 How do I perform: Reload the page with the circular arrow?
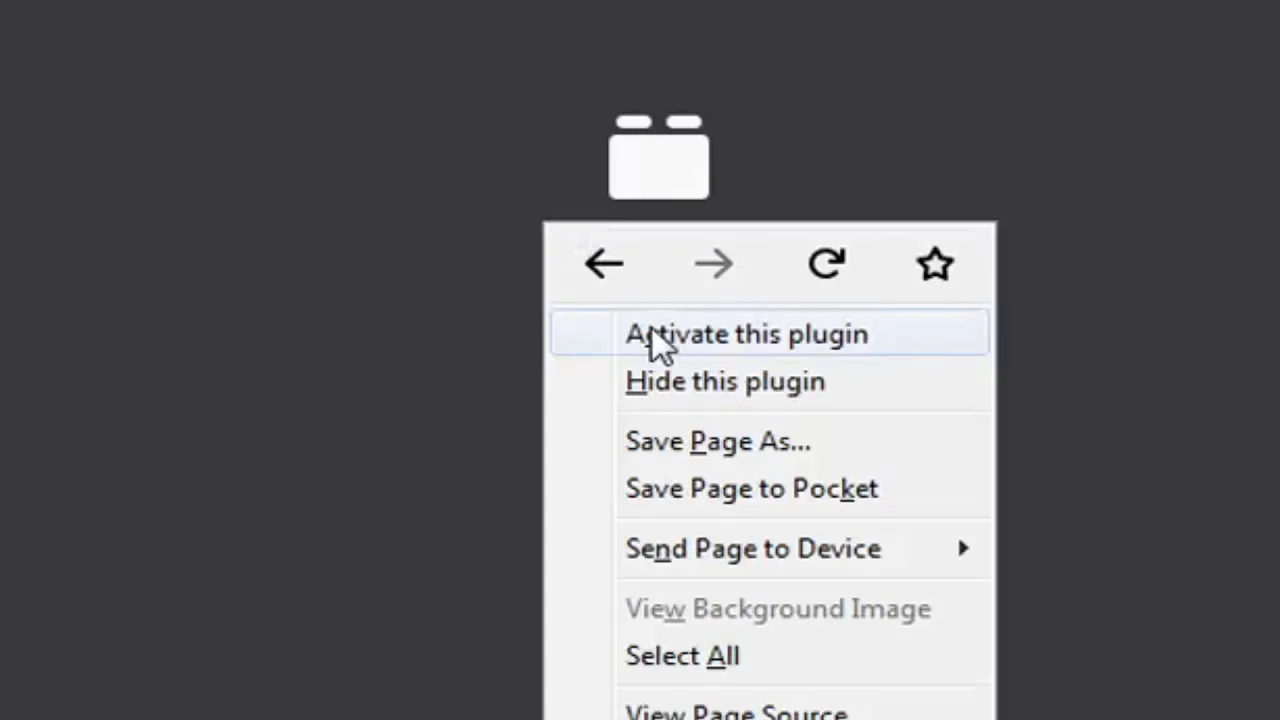point(826,264)
